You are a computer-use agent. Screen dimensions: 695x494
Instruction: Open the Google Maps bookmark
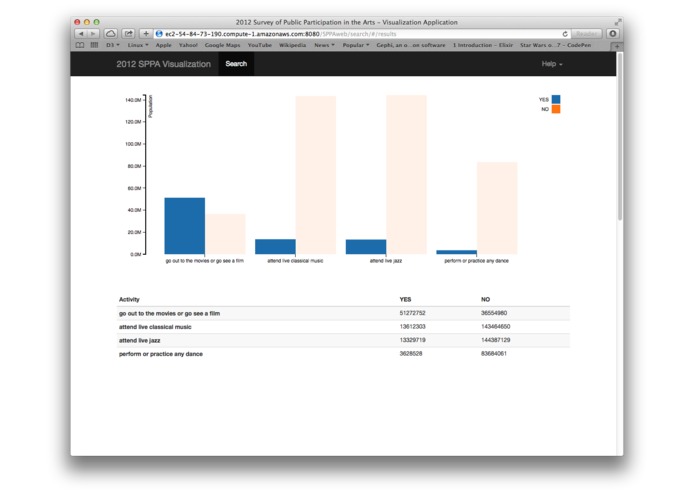(x=223, y=45)
